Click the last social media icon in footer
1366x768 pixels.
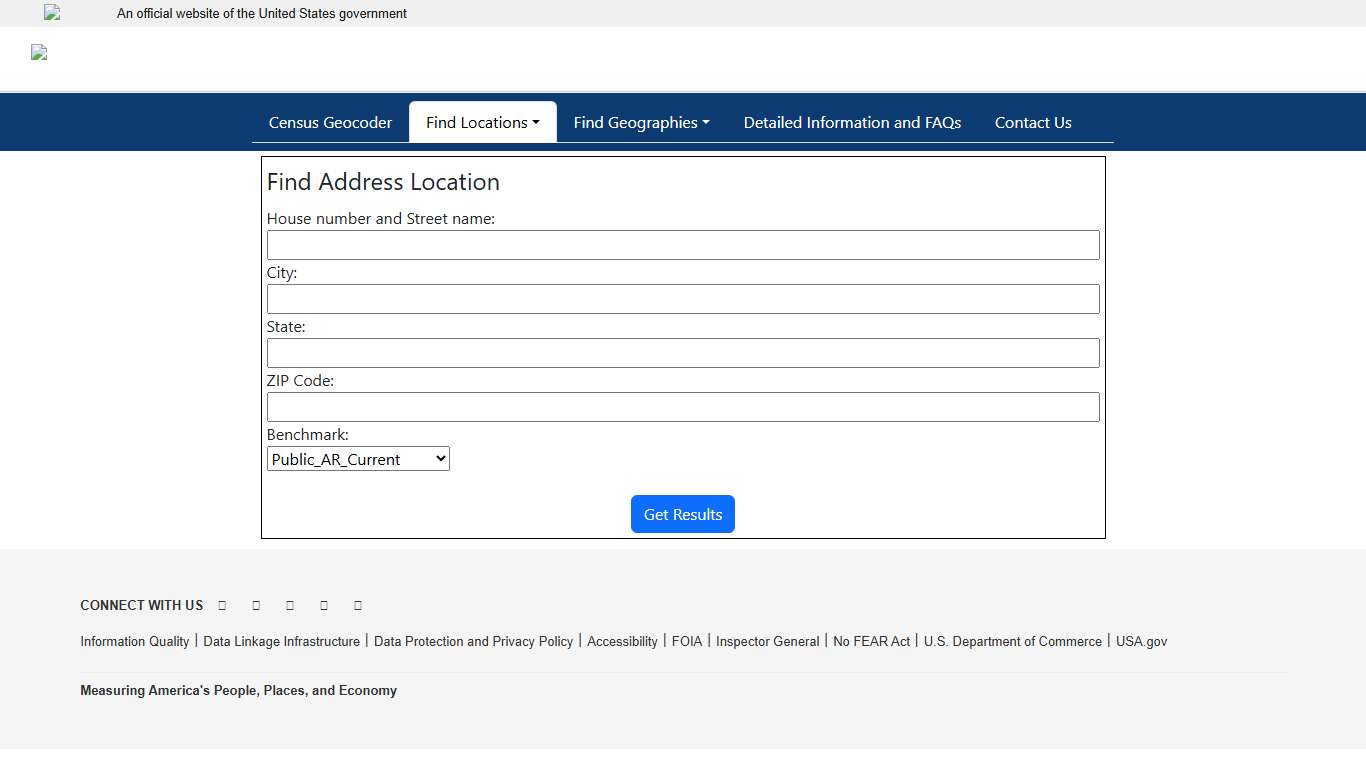click(358, 604)
